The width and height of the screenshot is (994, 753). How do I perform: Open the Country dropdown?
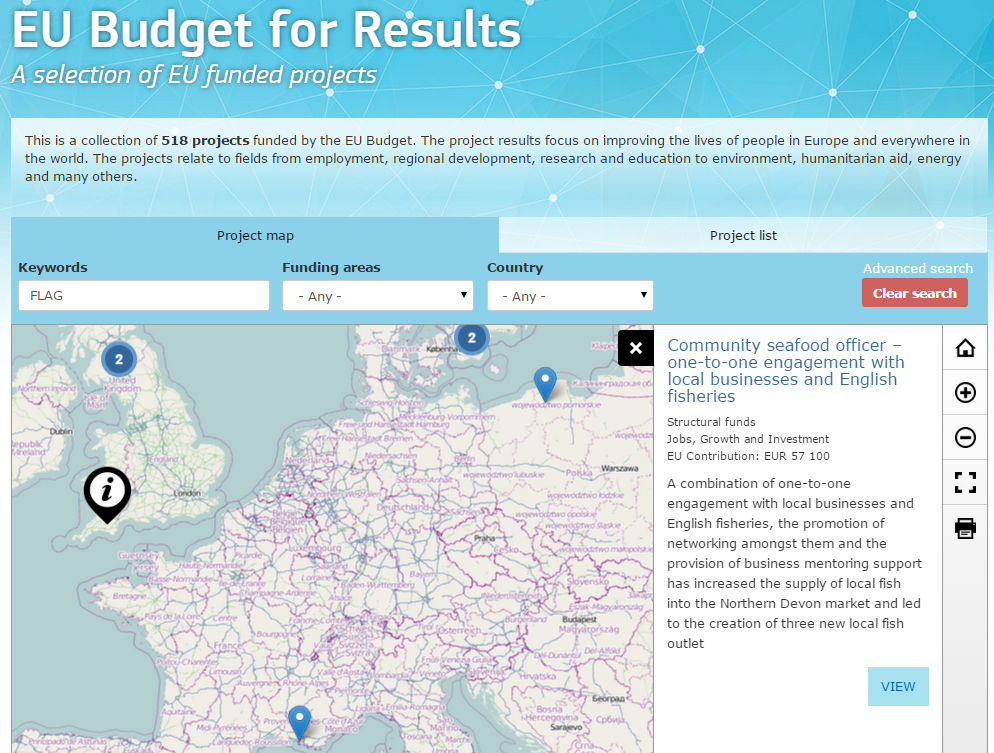[x=570, y=295]
